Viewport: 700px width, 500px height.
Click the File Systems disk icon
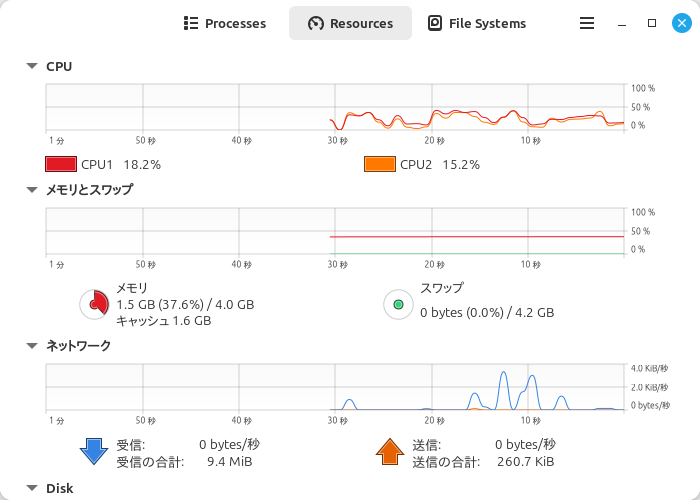click(x=435, y=23)
